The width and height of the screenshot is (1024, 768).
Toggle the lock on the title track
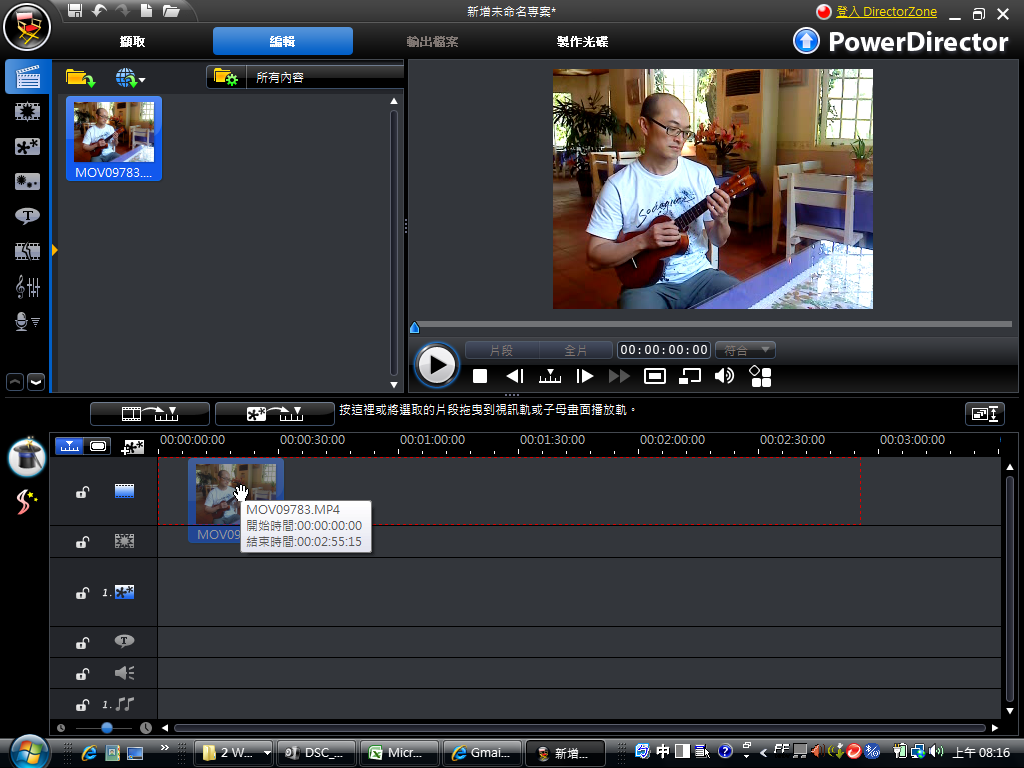[x=83, y=642]
